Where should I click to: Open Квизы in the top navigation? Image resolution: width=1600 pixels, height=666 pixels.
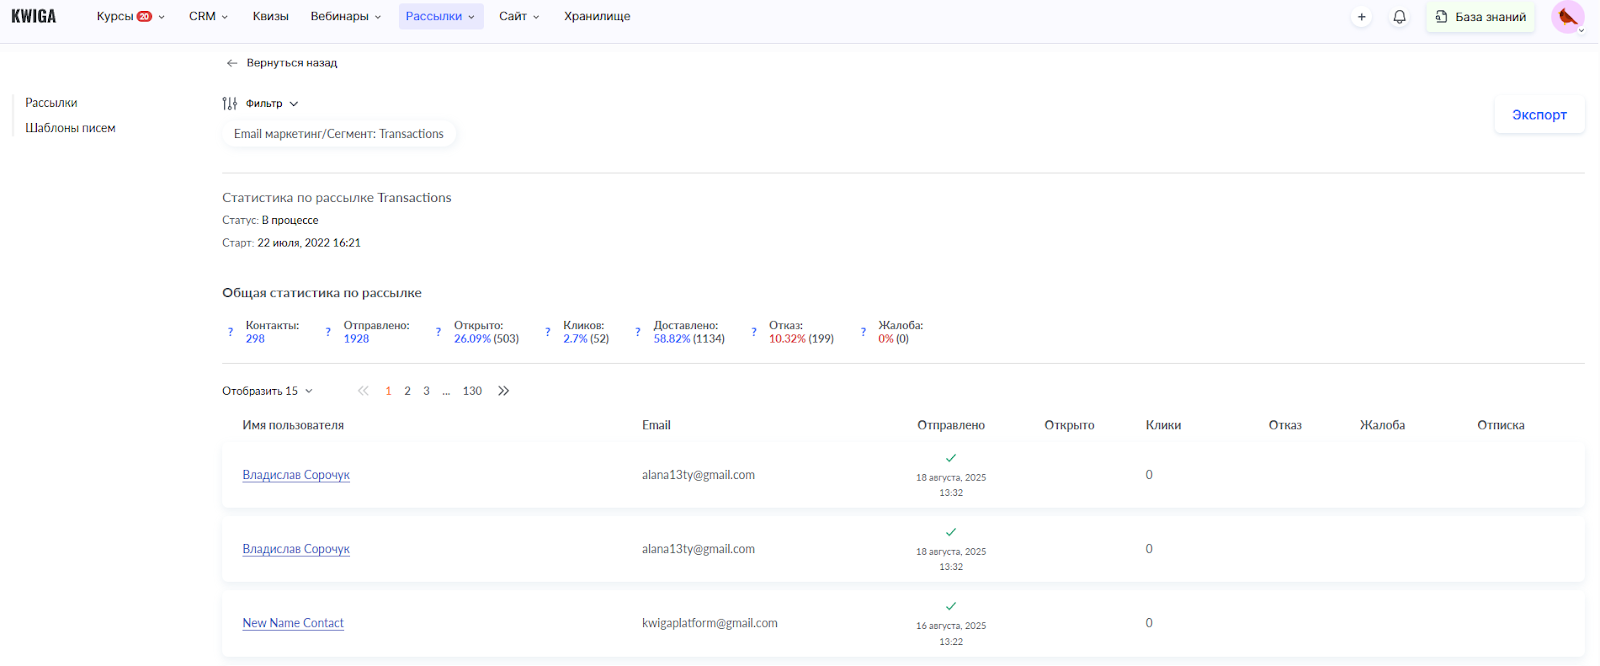coord(270,17)
